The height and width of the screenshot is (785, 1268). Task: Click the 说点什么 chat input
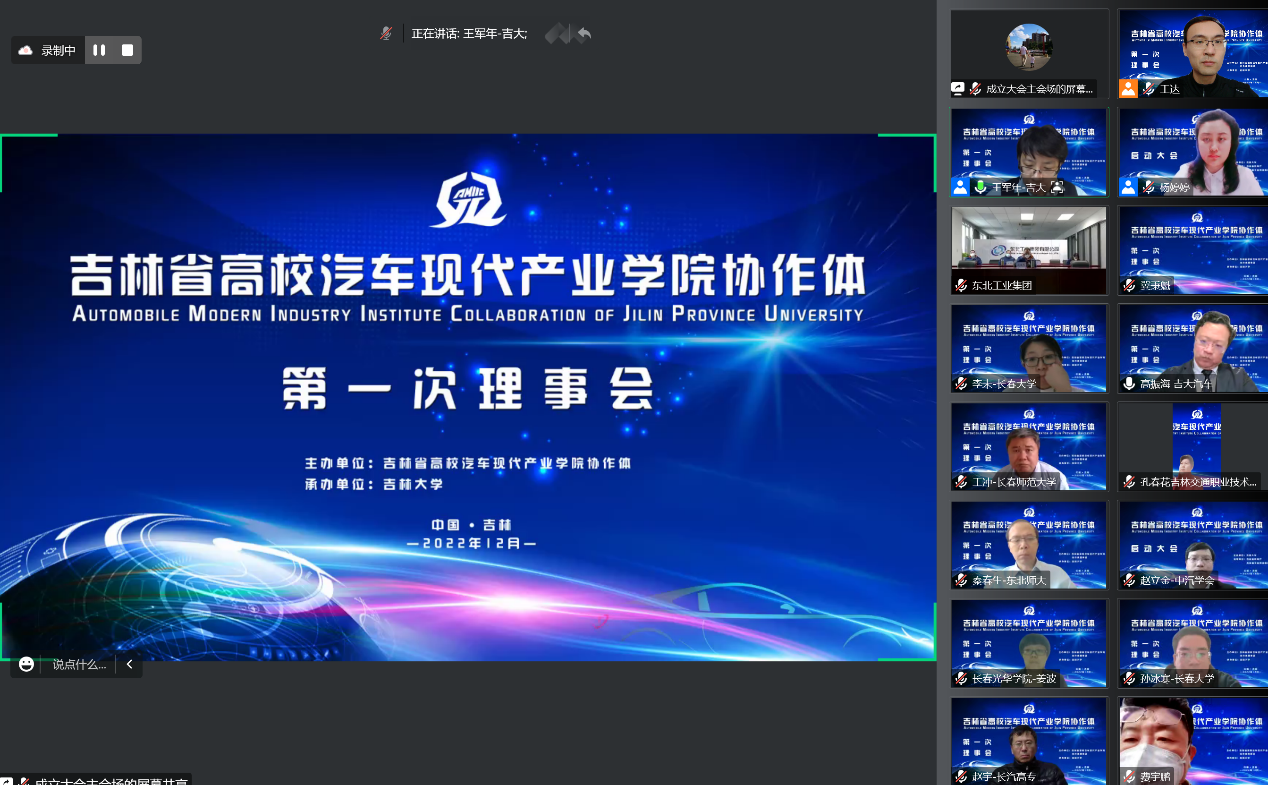point(79,664)
